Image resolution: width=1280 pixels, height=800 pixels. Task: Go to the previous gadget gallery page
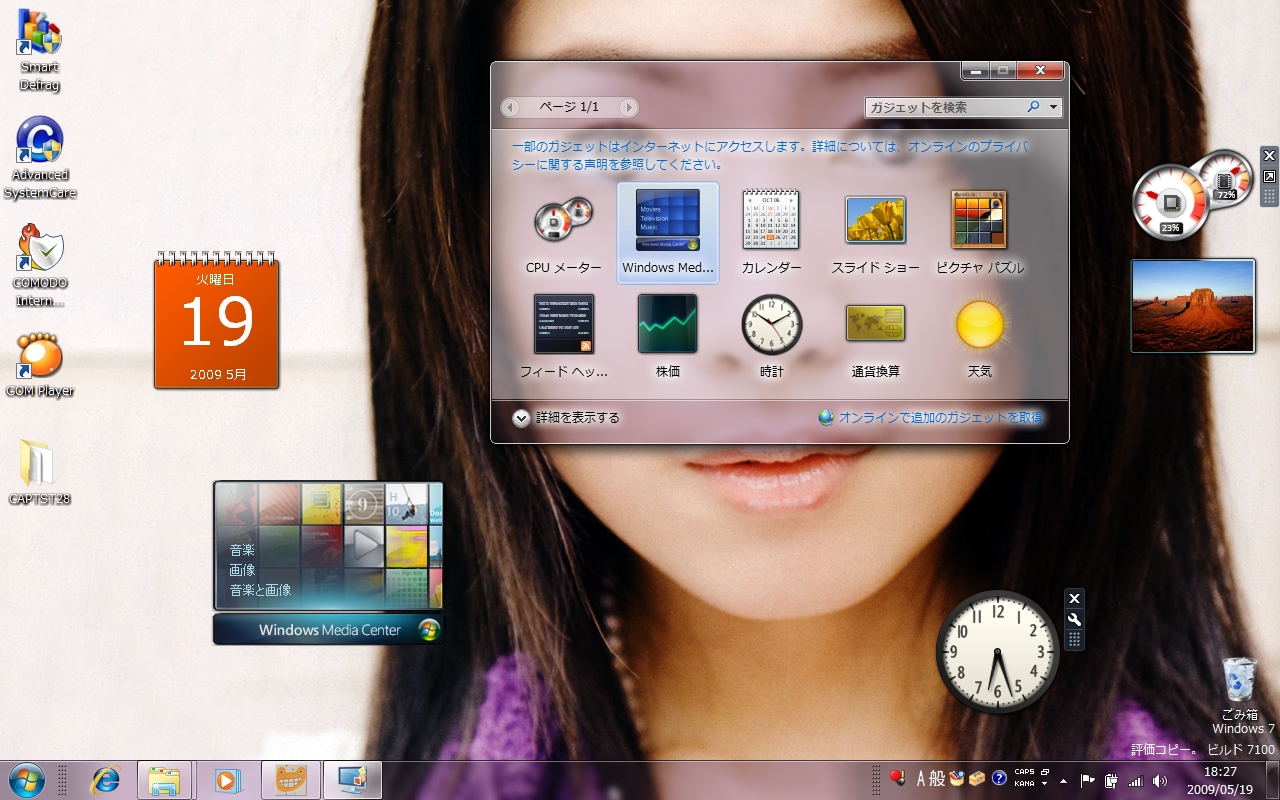click(x=510, y=107)
